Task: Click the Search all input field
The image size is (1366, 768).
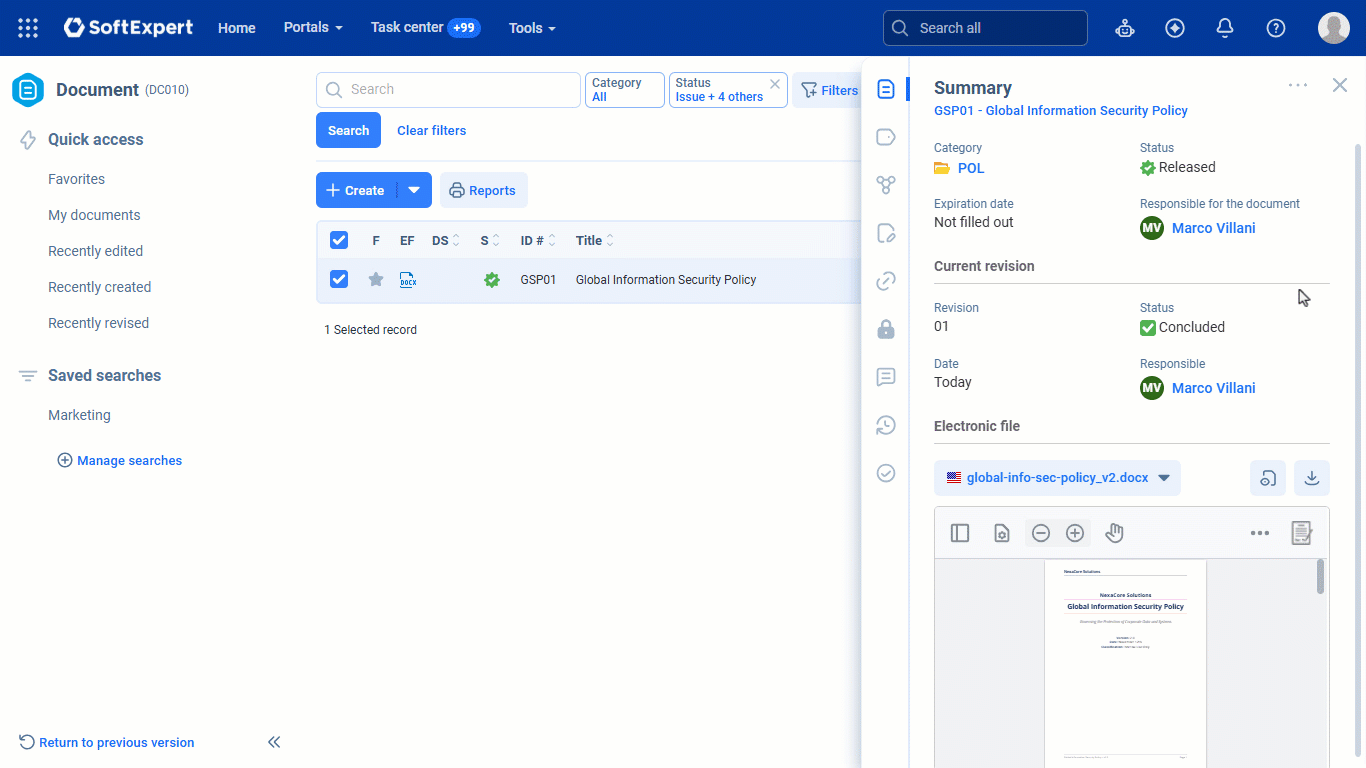Action: click(985, 28)
